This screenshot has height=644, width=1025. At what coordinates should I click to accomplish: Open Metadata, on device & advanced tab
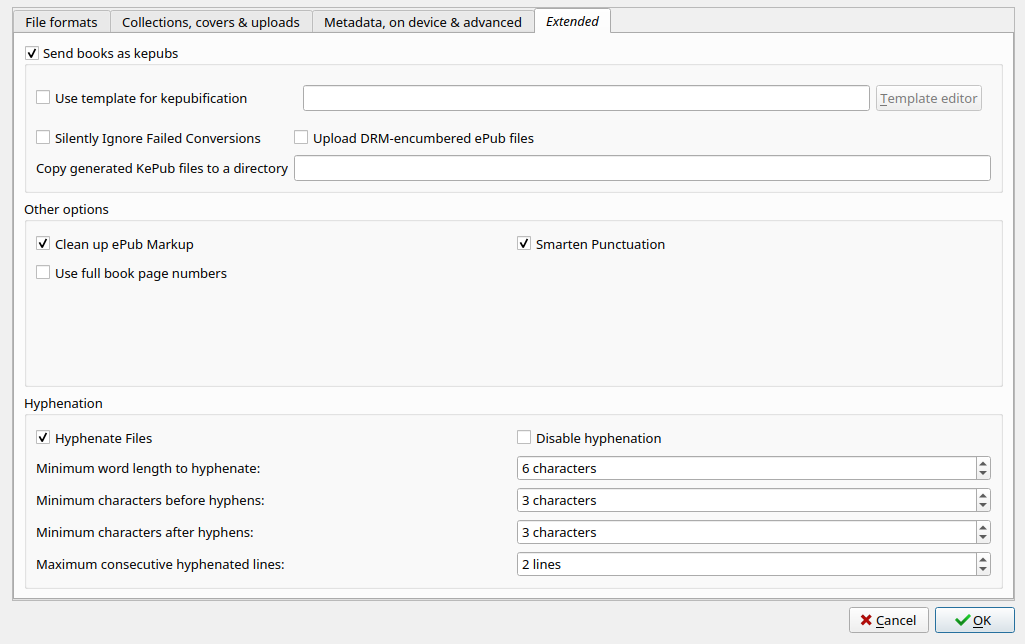(x=423, y=22)
